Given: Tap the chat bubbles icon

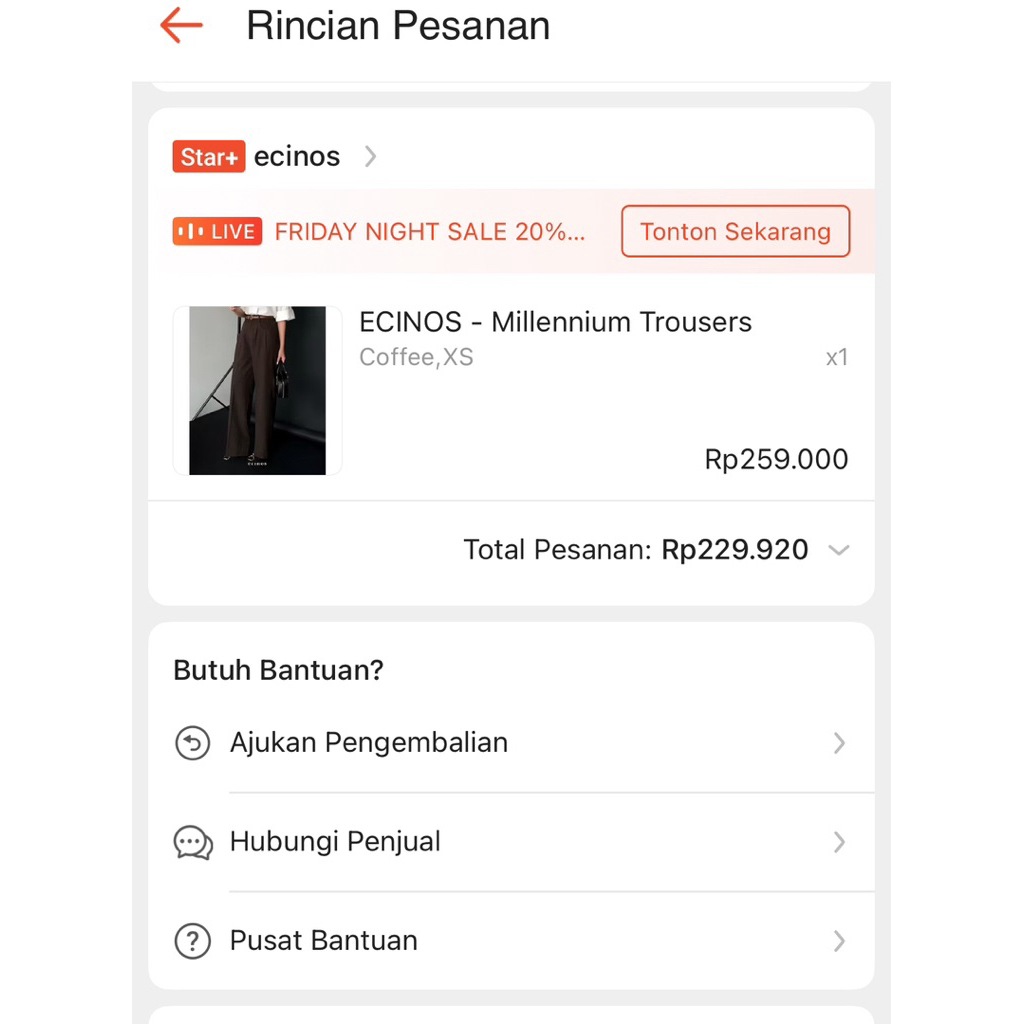Looking at the screenshot, I should (x=193, y=842).
